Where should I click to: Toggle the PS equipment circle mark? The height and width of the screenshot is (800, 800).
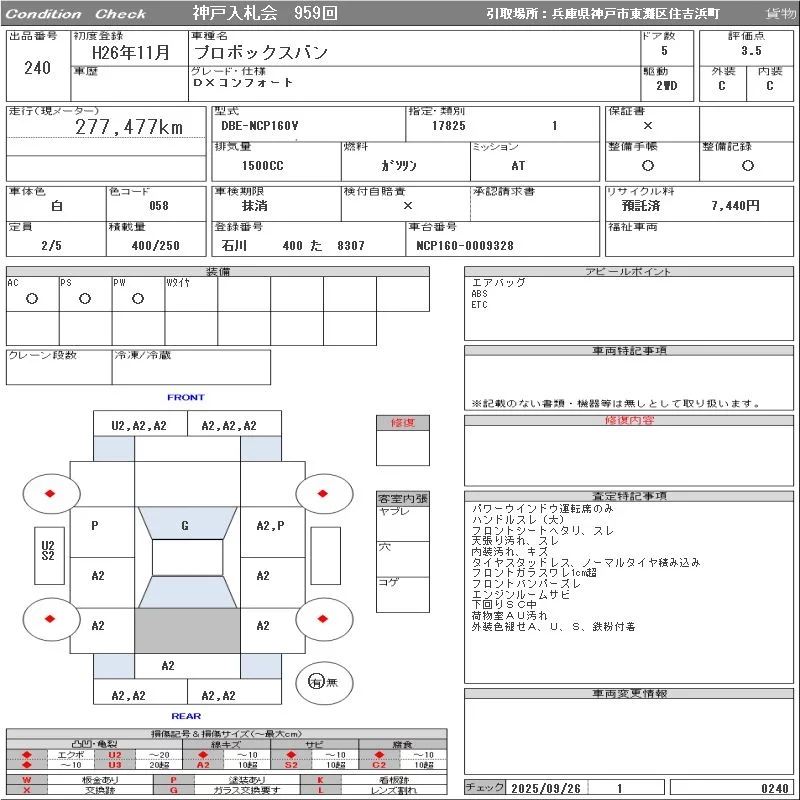(85, 298)
